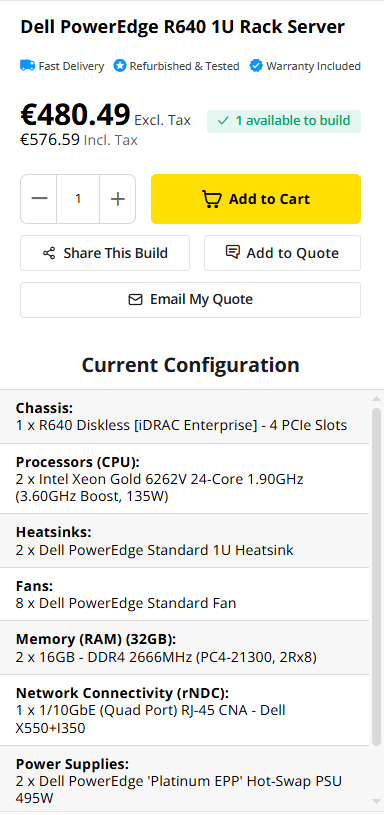Screen dimensions: 384x815
Task: Click the 'Excl. Tax' label
Action: tap(163, 121)
